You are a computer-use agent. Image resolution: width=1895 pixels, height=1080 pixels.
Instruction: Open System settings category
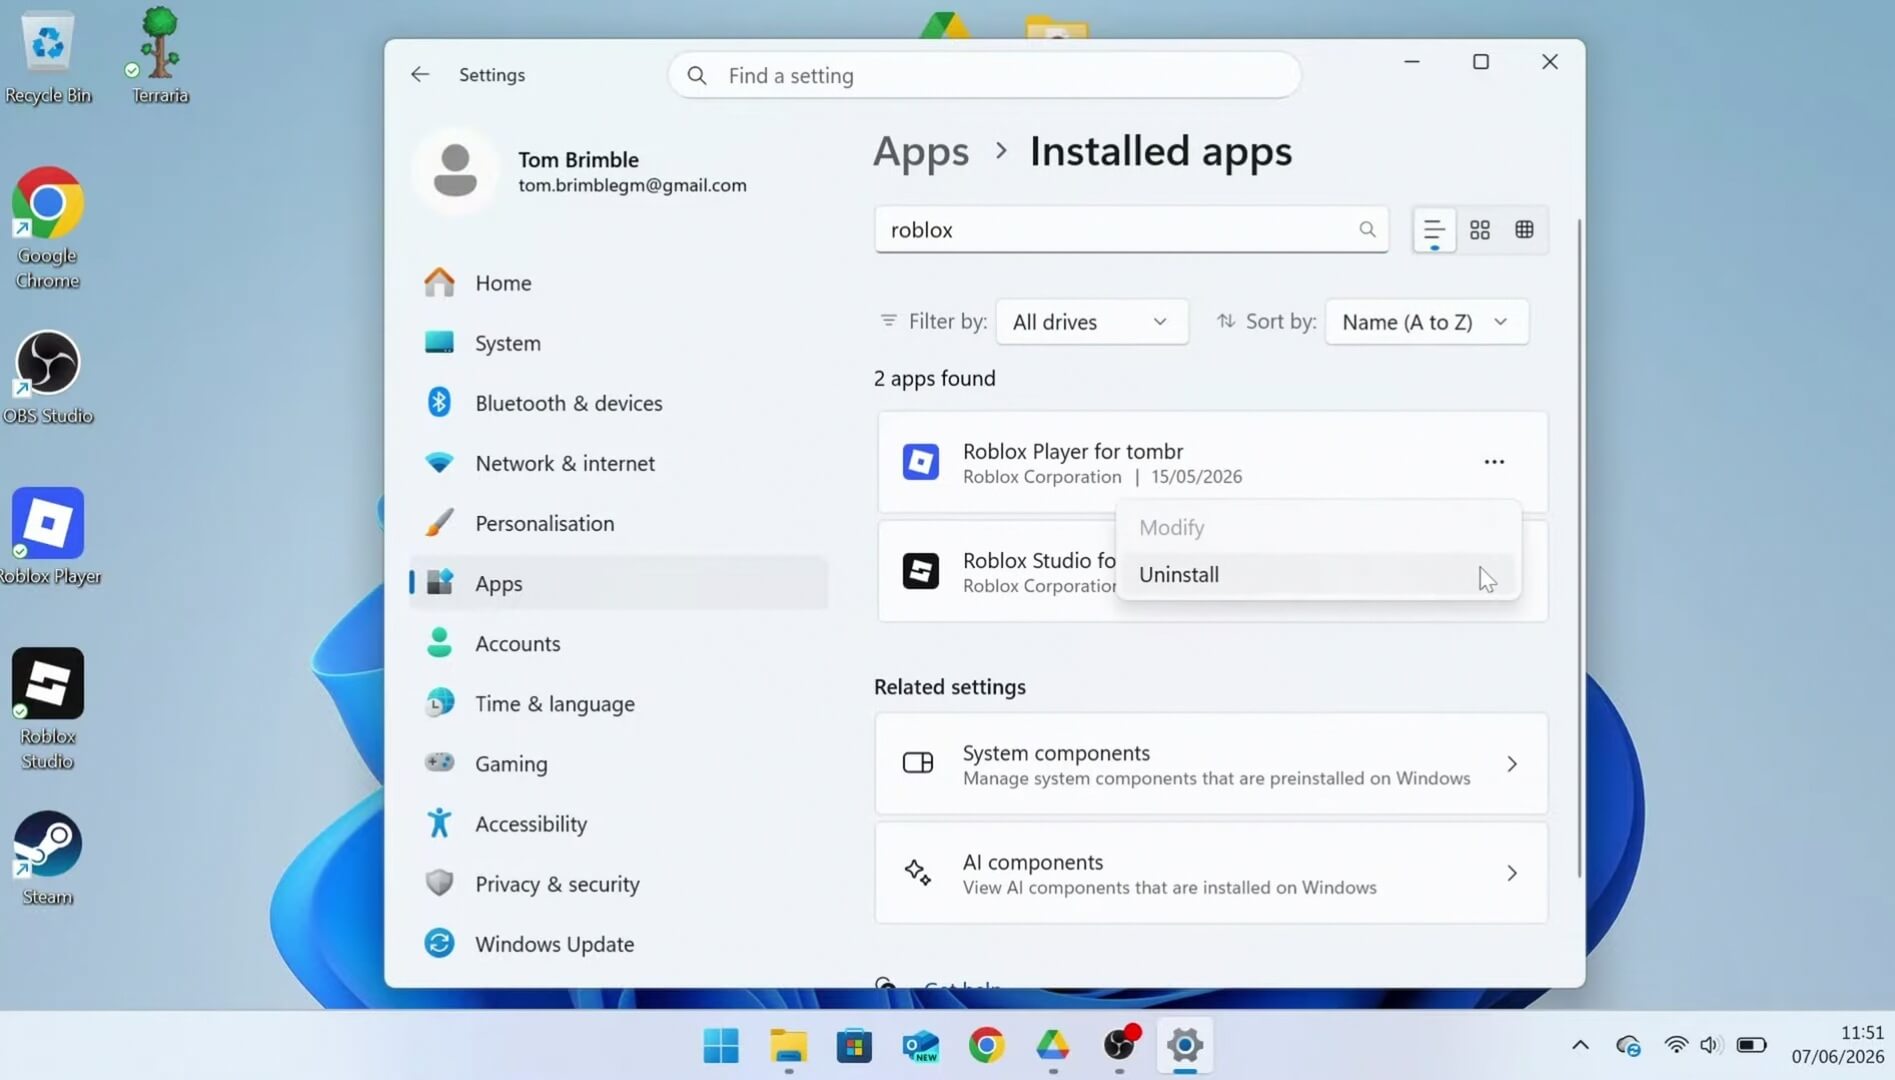pos(619,343)
